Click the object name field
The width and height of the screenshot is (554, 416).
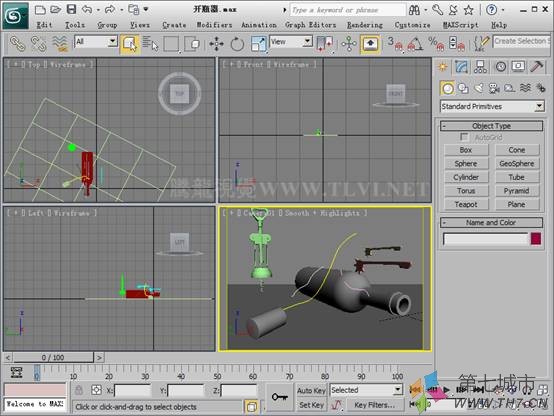(x=486, y=239)
